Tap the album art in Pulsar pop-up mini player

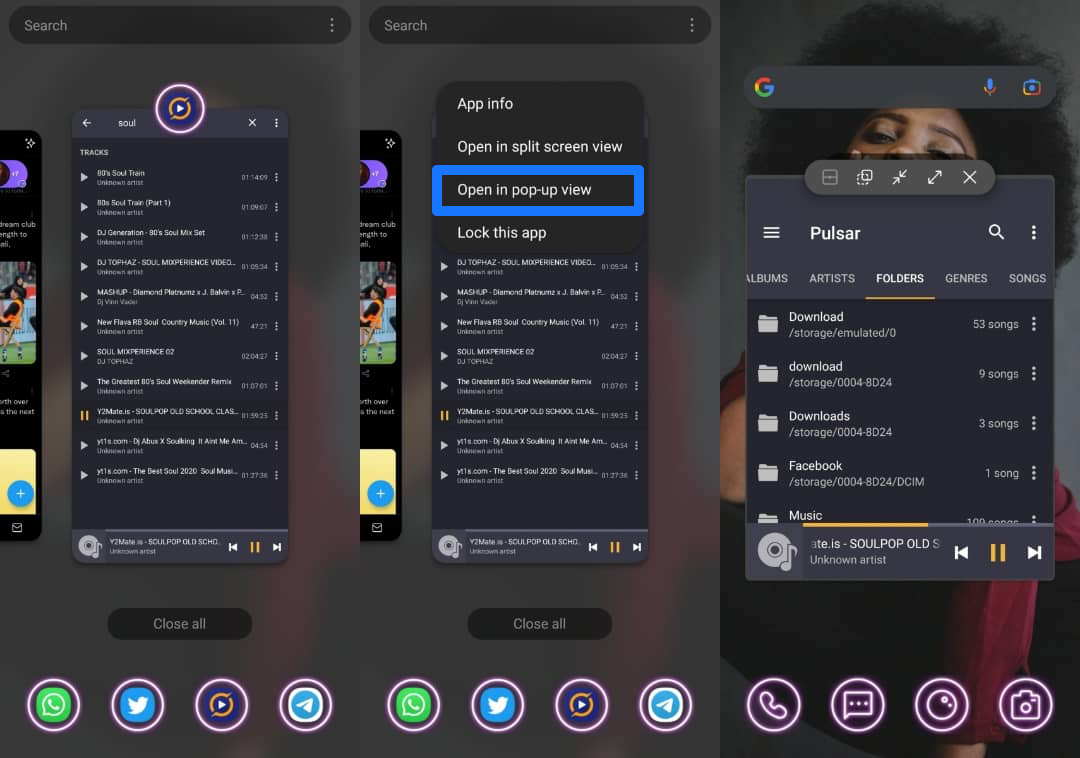(776, 552)
